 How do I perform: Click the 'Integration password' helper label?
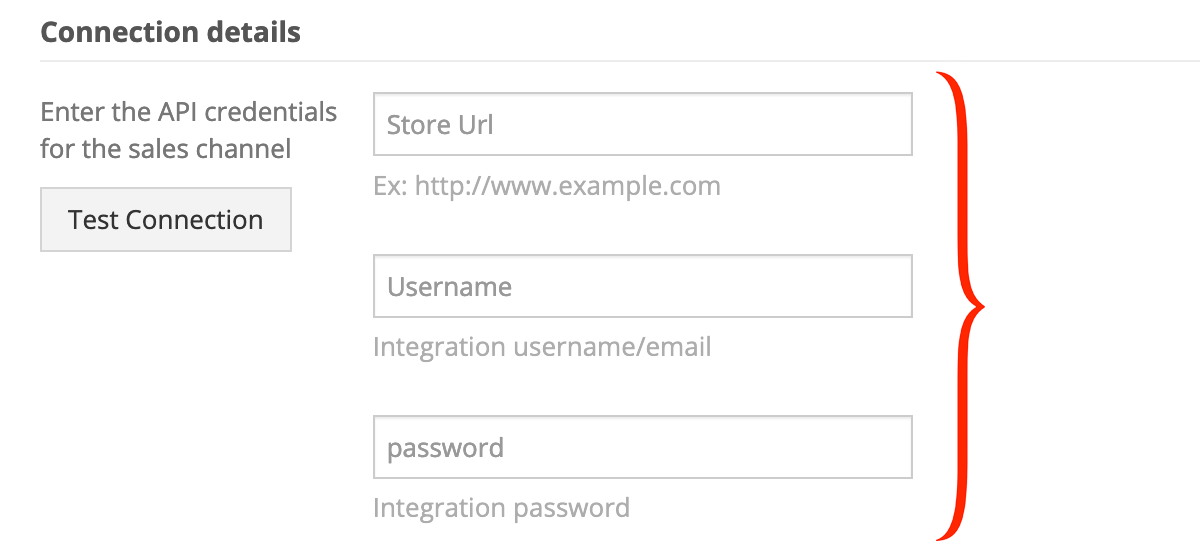pos(501,508)
